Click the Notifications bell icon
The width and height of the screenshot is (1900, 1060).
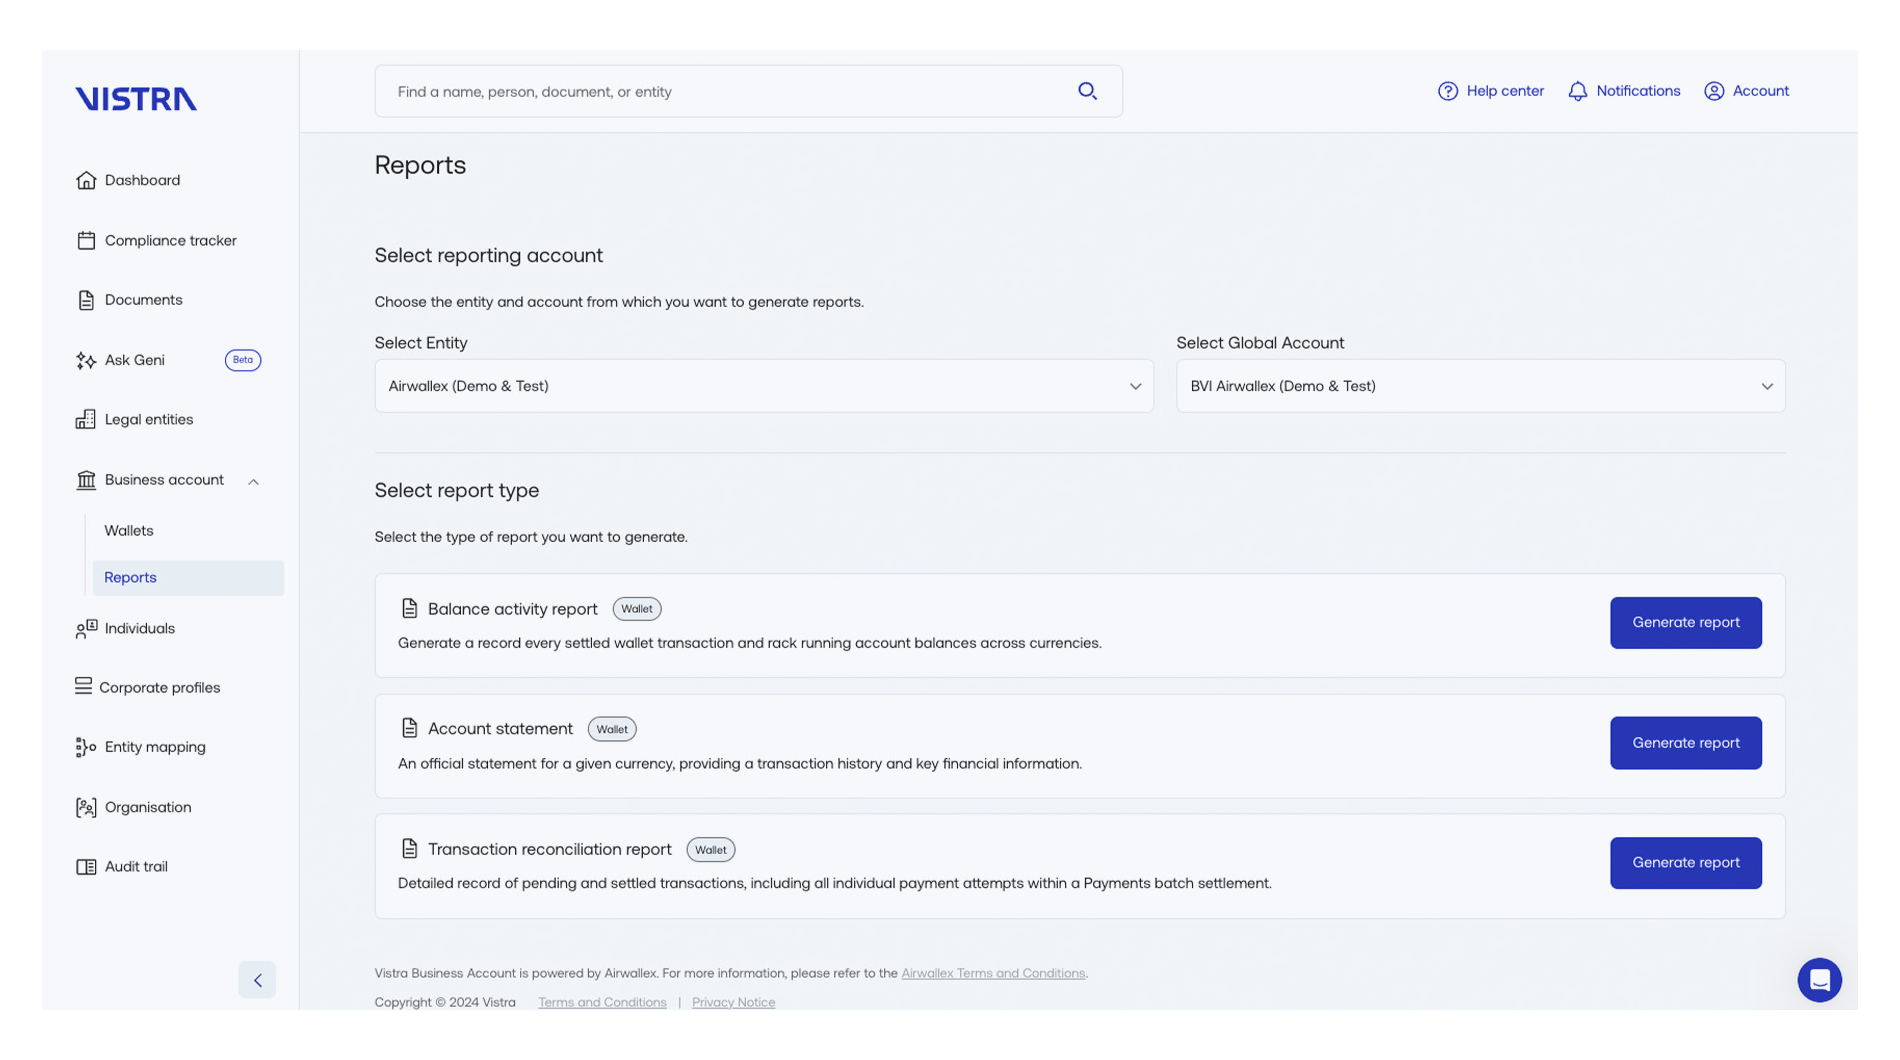click(x=1577, y=91)
